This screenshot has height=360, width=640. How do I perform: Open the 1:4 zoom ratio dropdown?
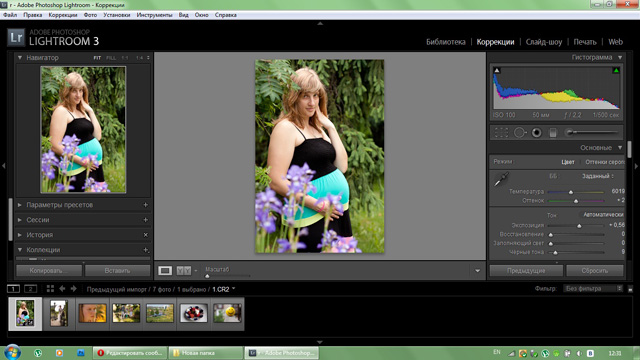tap(142, 58)
